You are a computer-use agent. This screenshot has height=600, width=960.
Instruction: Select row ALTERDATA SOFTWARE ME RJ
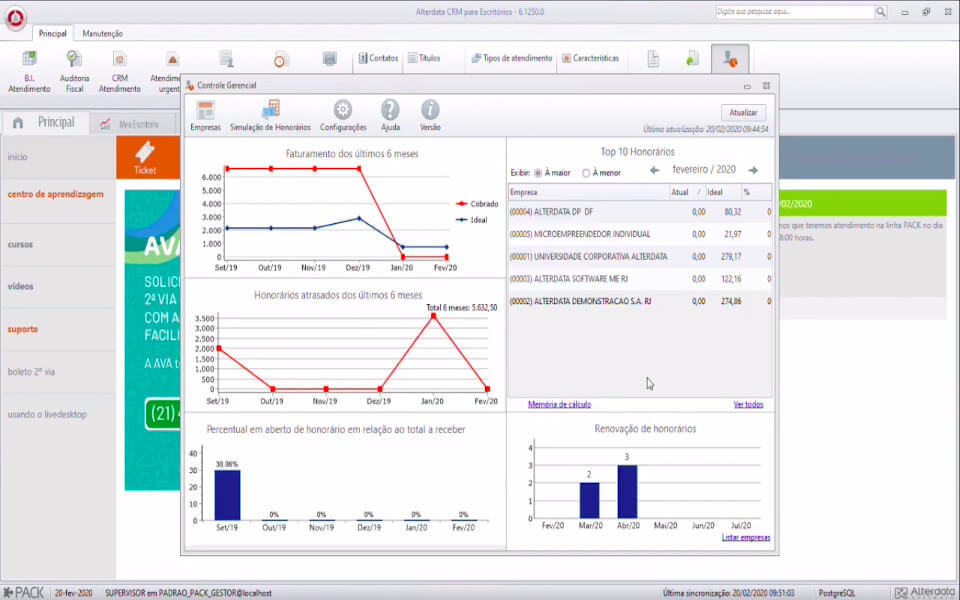click(640, 279)
